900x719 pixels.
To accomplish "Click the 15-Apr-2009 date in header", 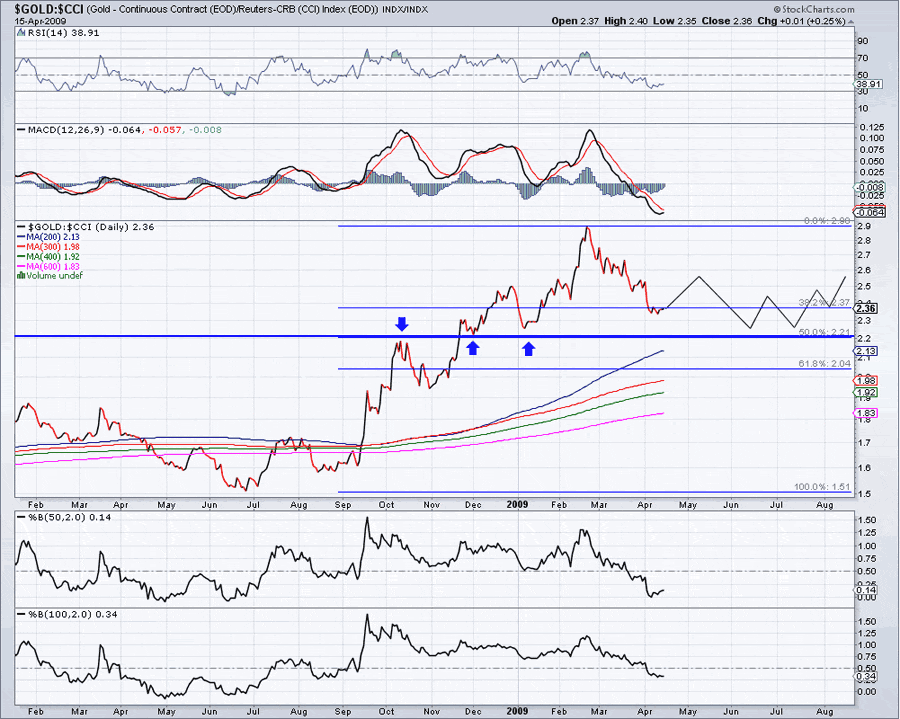I will [28, 21].
